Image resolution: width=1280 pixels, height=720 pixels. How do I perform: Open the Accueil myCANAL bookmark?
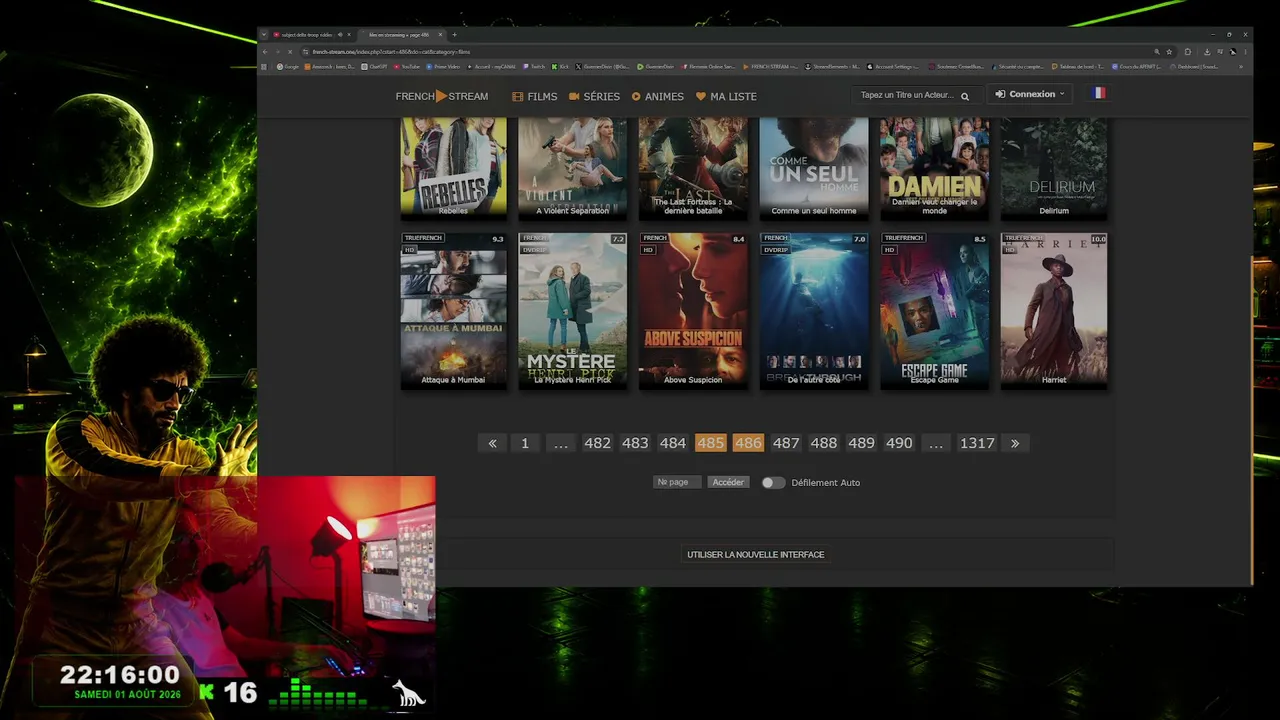click(x=492, y=67)
